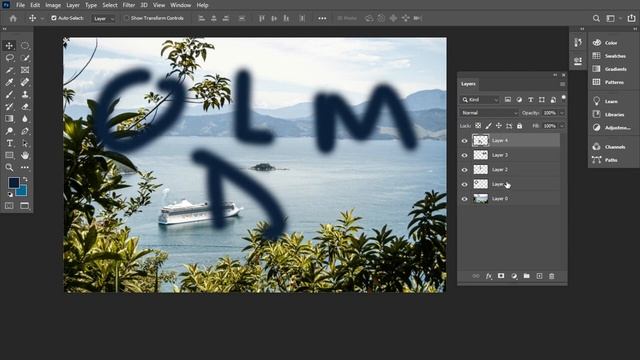The image size is (640, 360).
Task: Open the Auto-Select Layer dropdown
Action: tap(103, 18)
